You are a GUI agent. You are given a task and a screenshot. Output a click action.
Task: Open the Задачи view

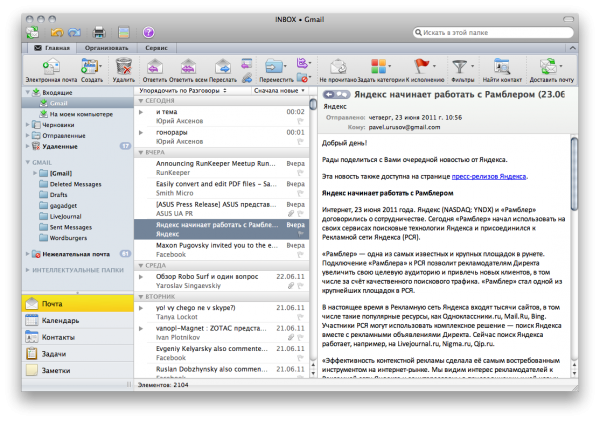click(x=78, y=354)
